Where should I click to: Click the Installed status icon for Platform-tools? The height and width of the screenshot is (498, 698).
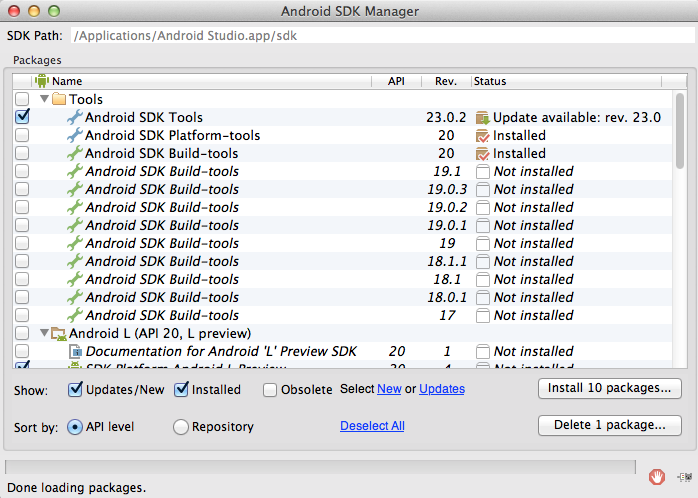[483, 136]
